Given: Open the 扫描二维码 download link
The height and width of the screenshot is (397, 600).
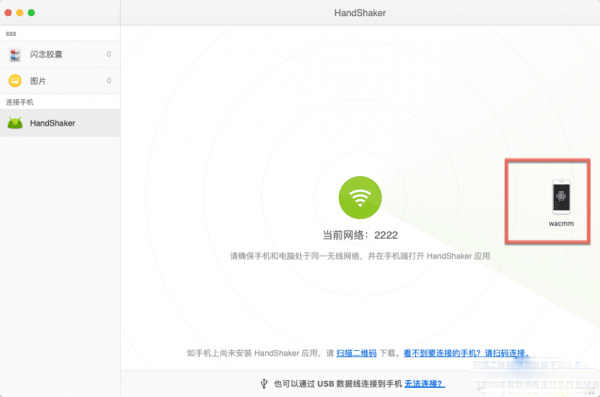Looking at the screenshot, I should pyautogui.click(x=356, y=353).
